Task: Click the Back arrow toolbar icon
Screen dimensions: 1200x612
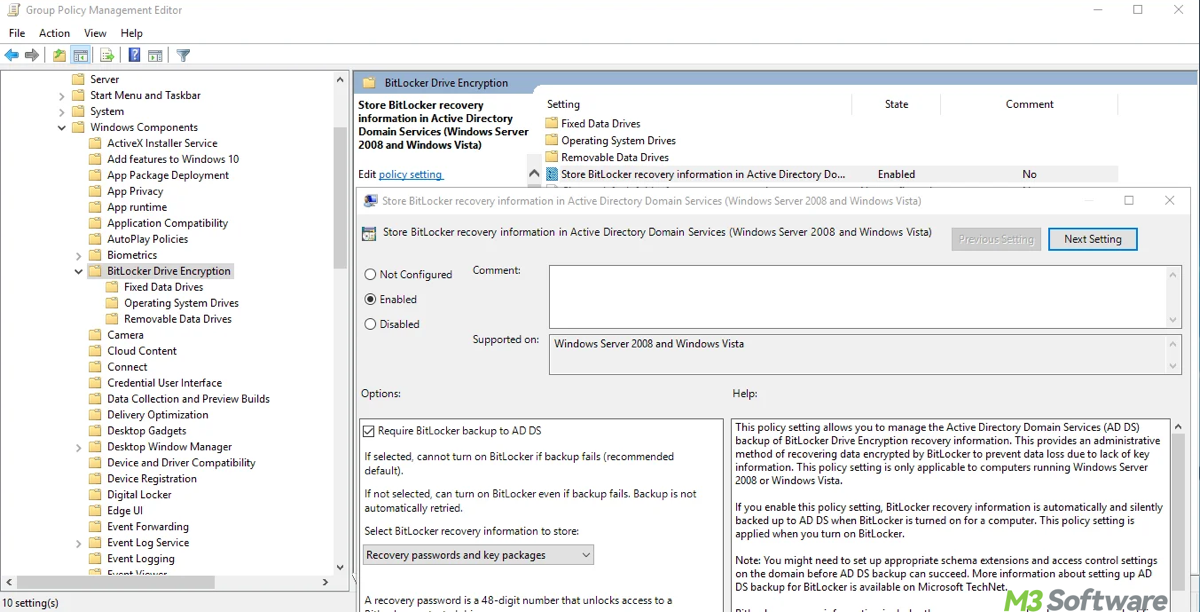Action: click(12, 56)
